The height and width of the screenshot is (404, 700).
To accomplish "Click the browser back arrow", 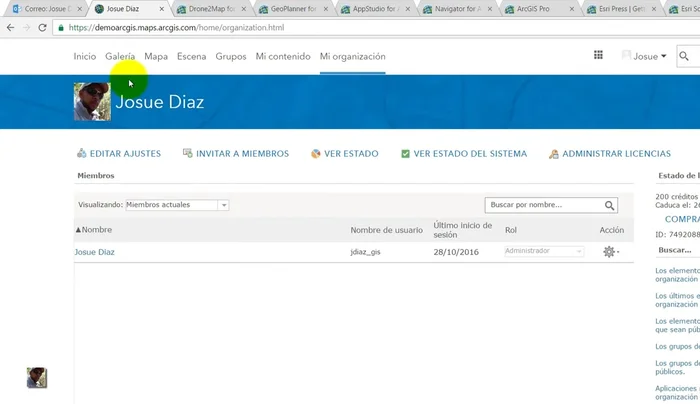I will pos(11,28).
